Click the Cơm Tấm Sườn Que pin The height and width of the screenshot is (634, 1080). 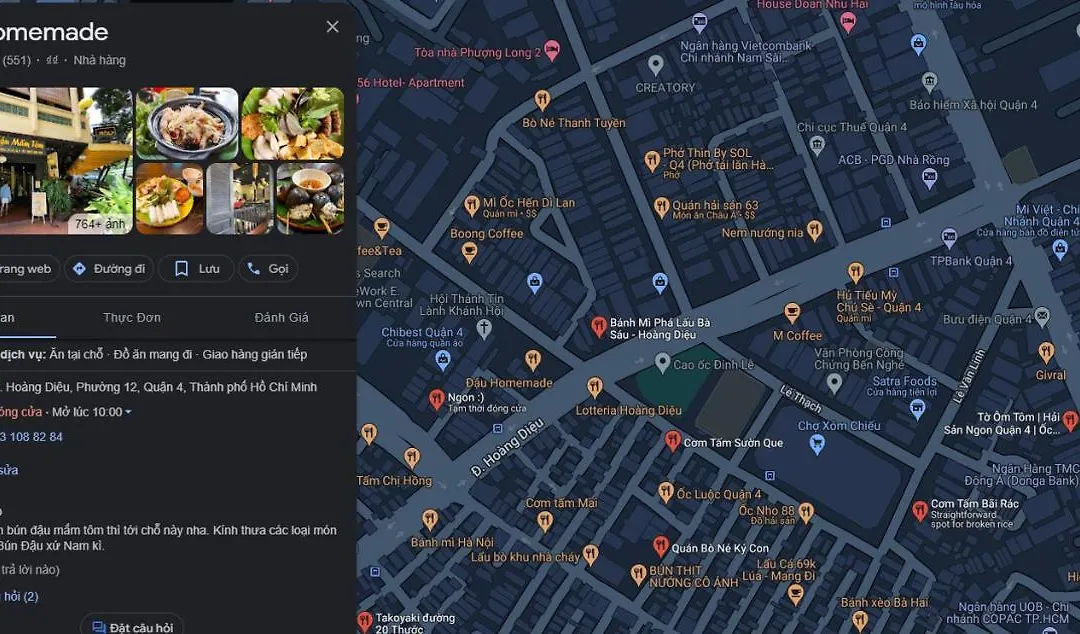673,440
